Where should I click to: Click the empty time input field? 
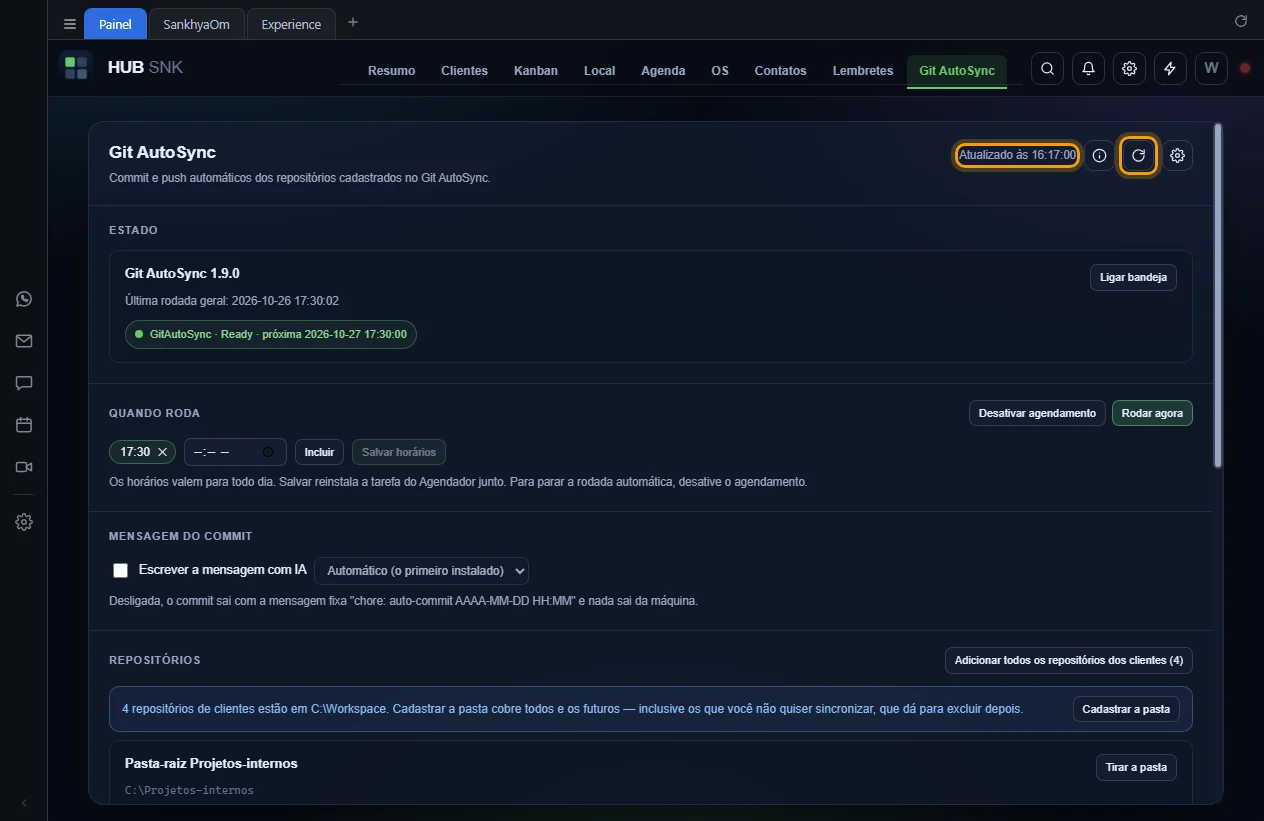tap(235, 452)
